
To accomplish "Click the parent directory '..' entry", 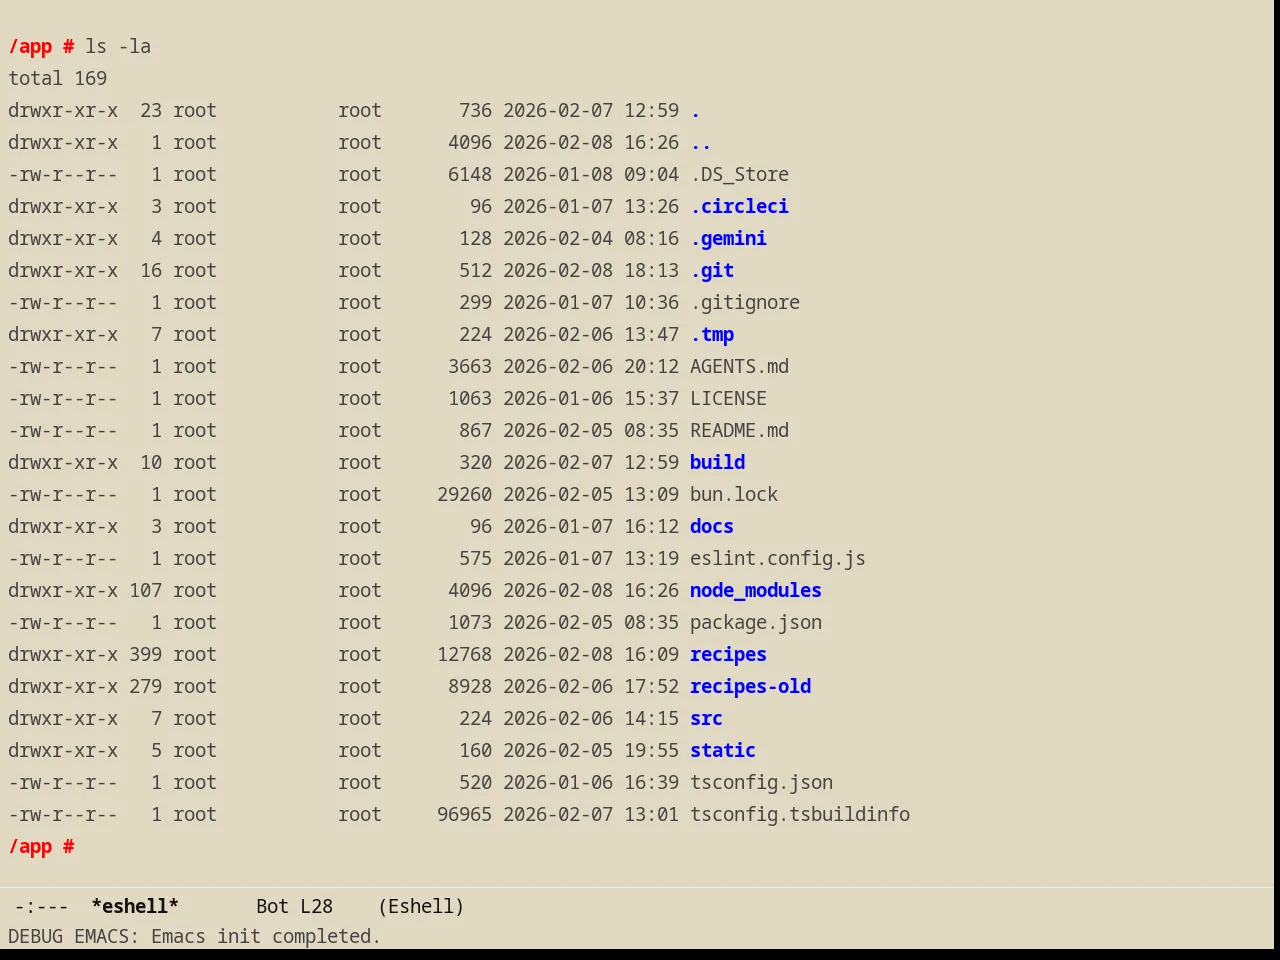I will point(700,142).
